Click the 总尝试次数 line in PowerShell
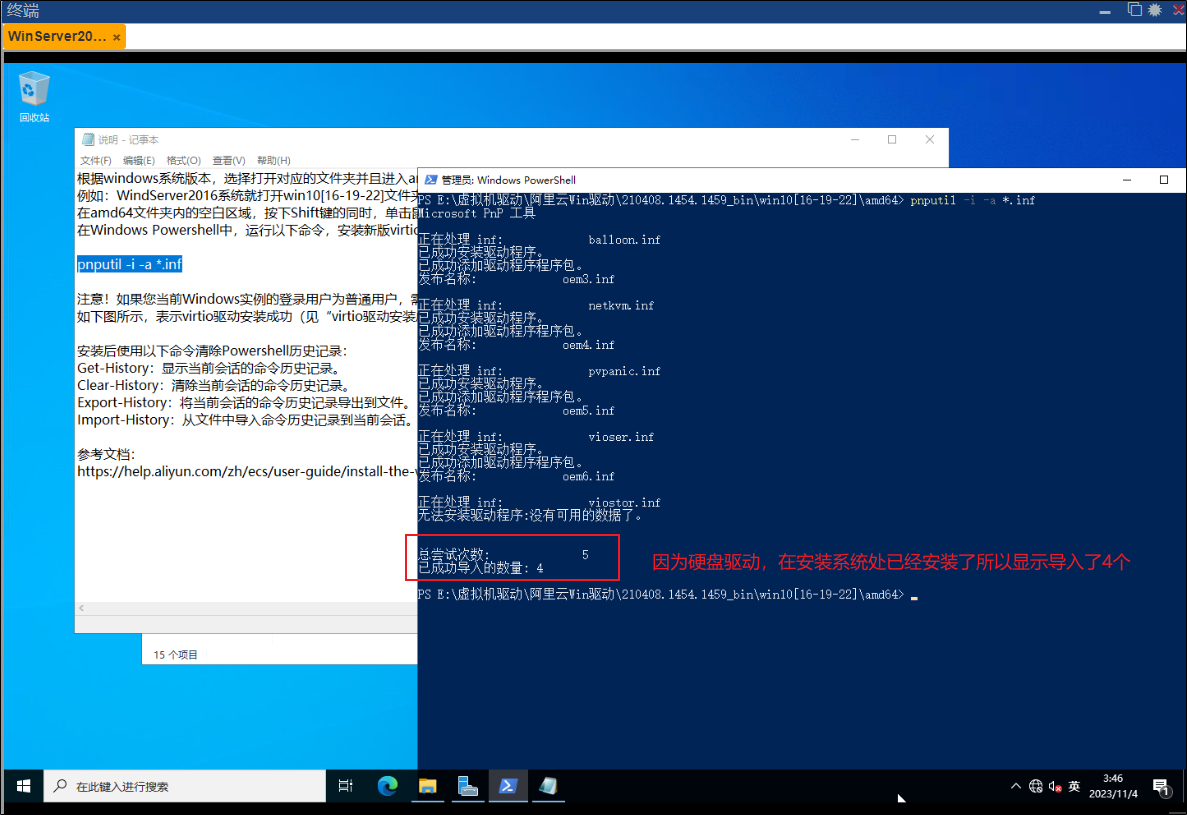 503,555
